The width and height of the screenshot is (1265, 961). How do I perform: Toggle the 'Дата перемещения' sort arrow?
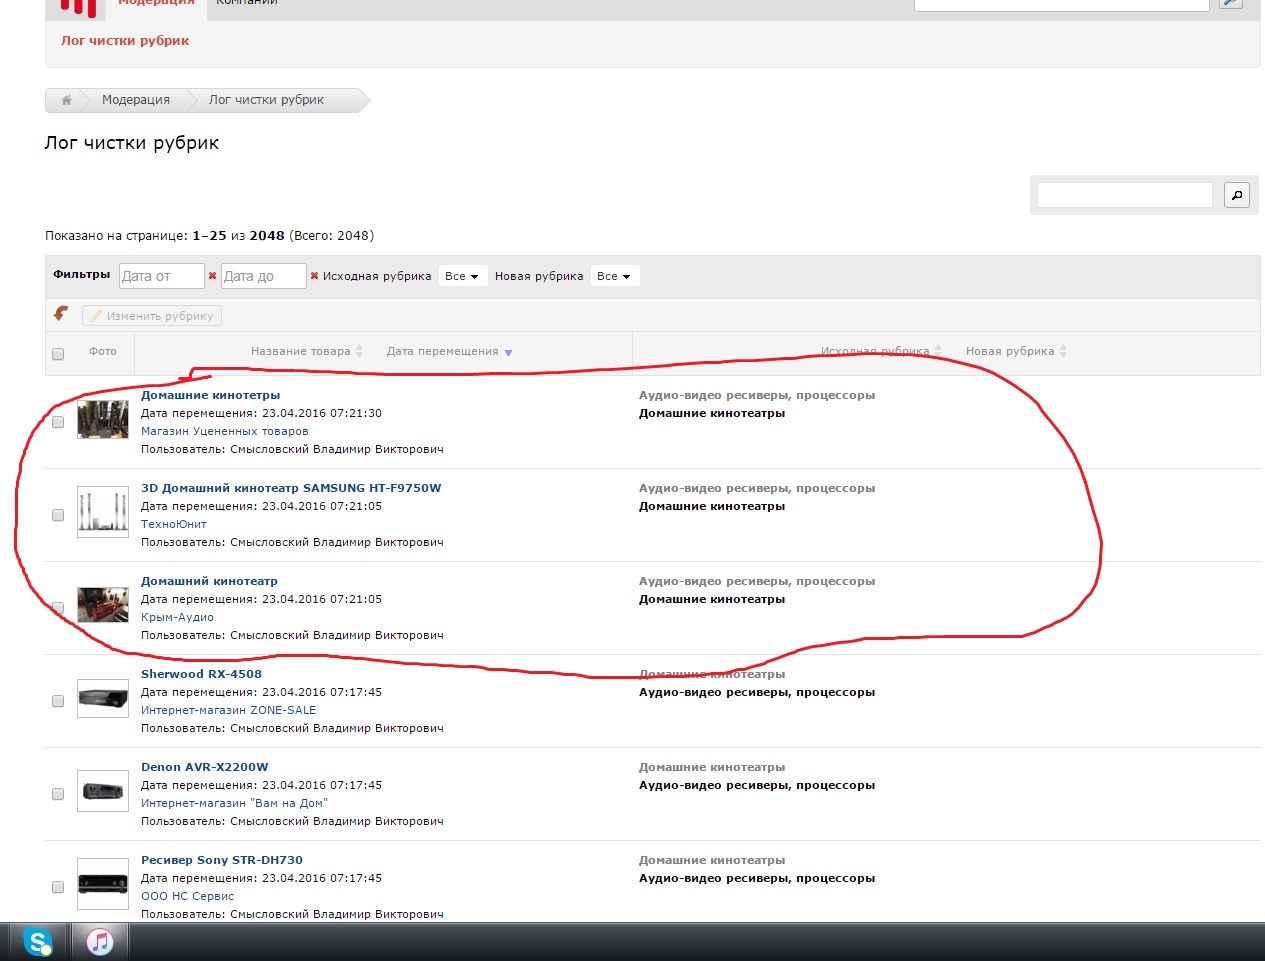(x=508, y=352)
